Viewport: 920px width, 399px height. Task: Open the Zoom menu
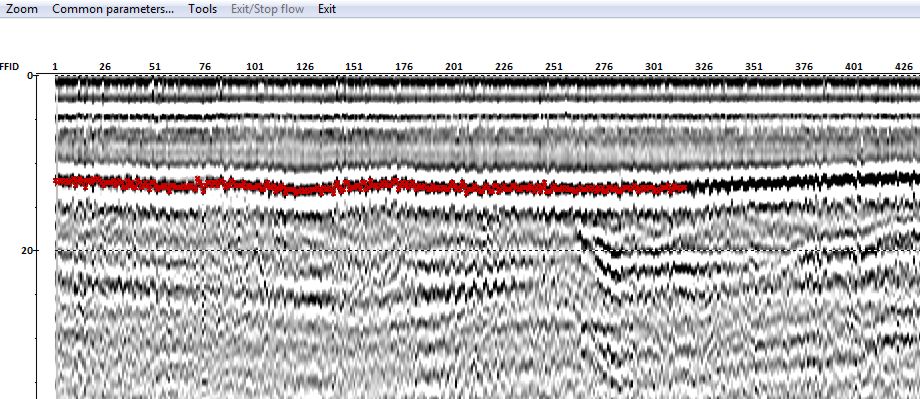[x=22, y=9]
